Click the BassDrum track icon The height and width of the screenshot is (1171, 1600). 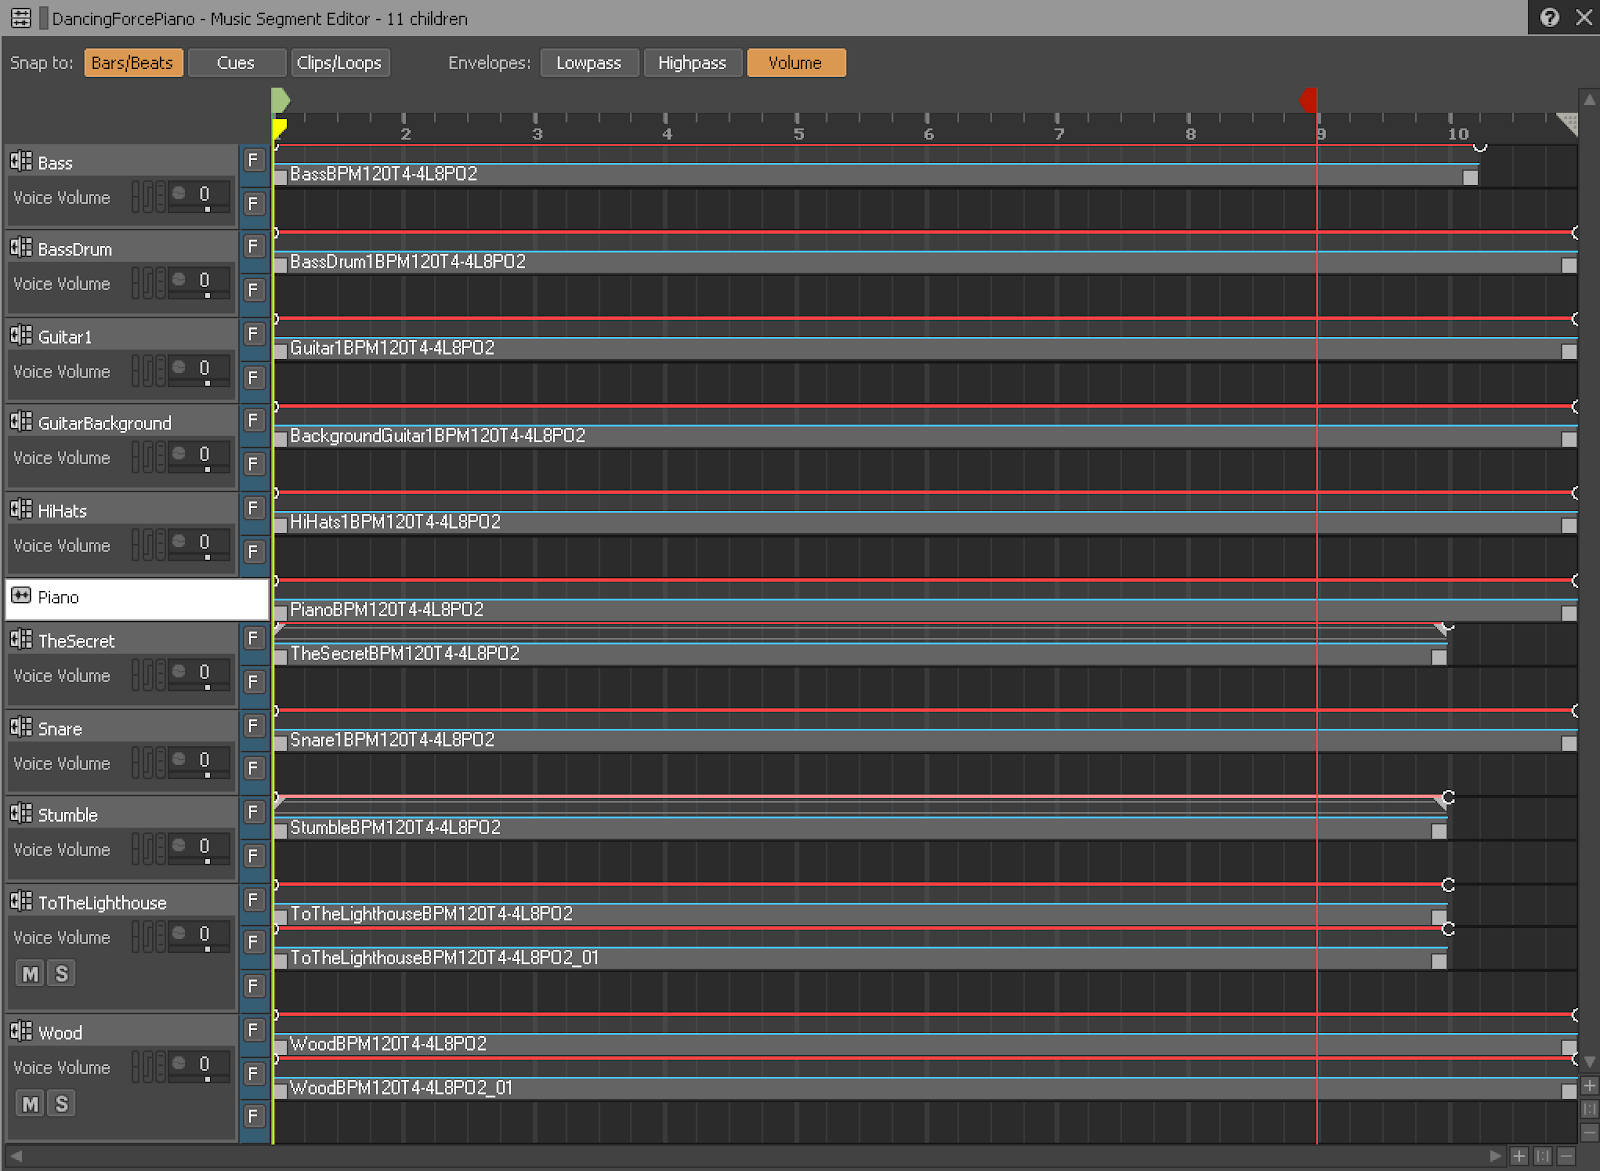coord(21,247)
